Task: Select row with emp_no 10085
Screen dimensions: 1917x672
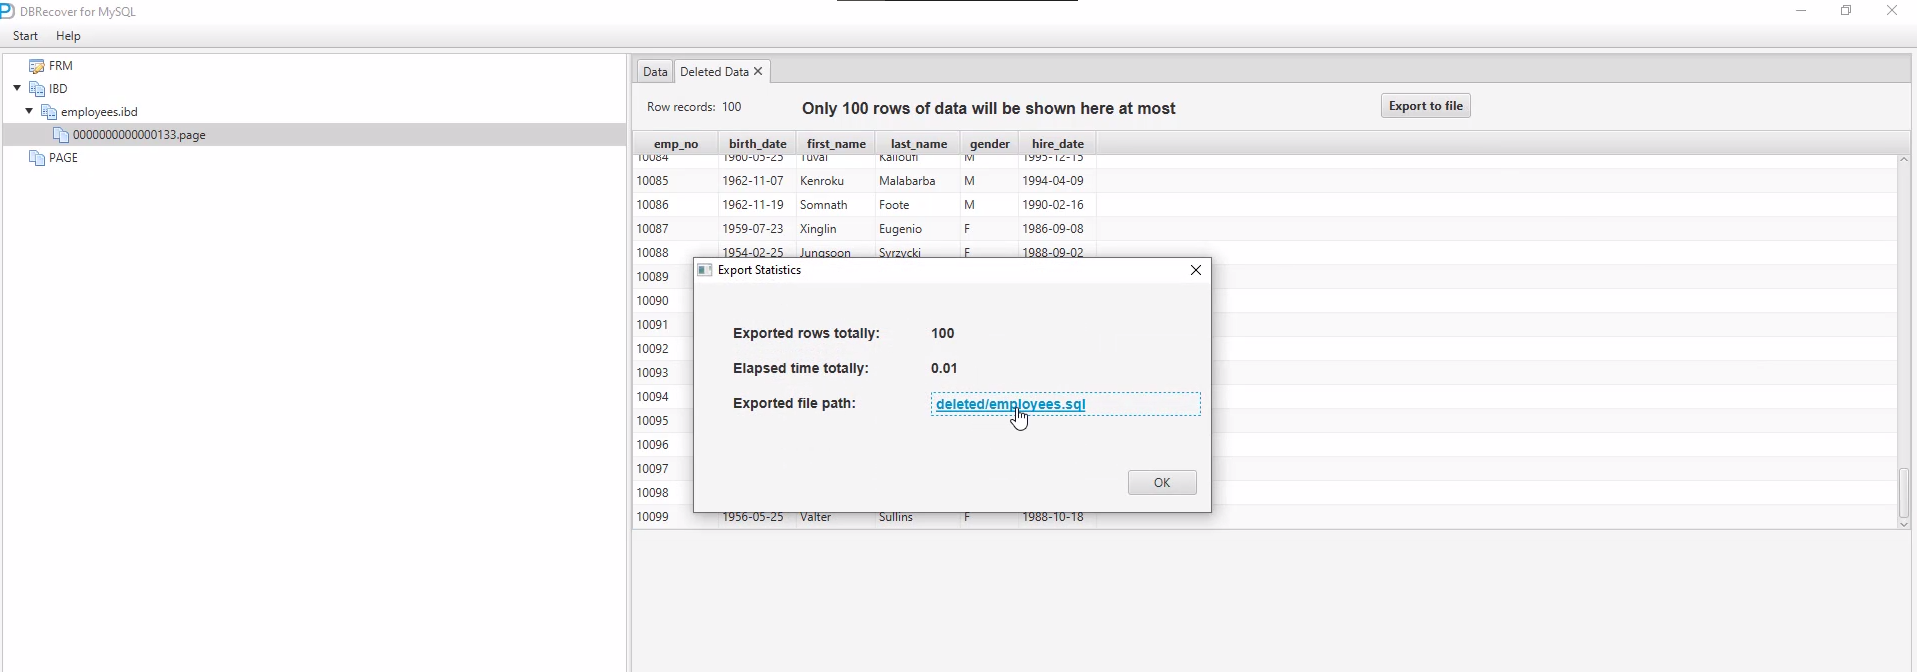Action: coord(653,181)
